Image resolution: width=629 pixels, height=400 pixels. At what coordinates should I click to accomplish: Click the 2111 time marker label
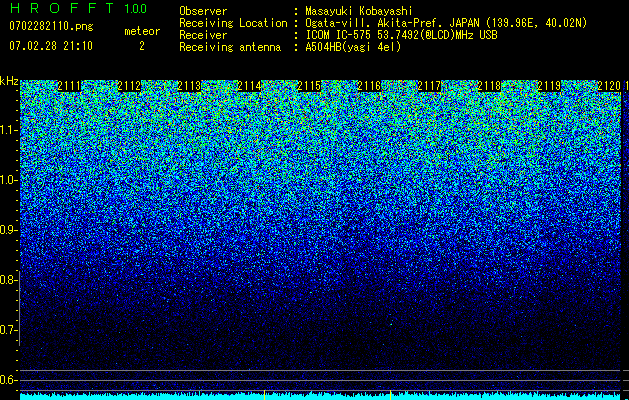[x=69, y=86]
